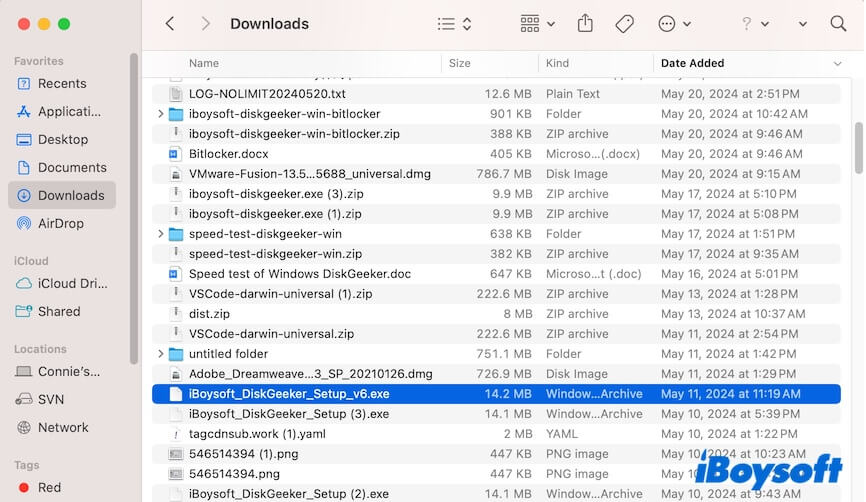Click the green zoom window button
The height and width of the screenshot is (502, 866).
(64, 24)
